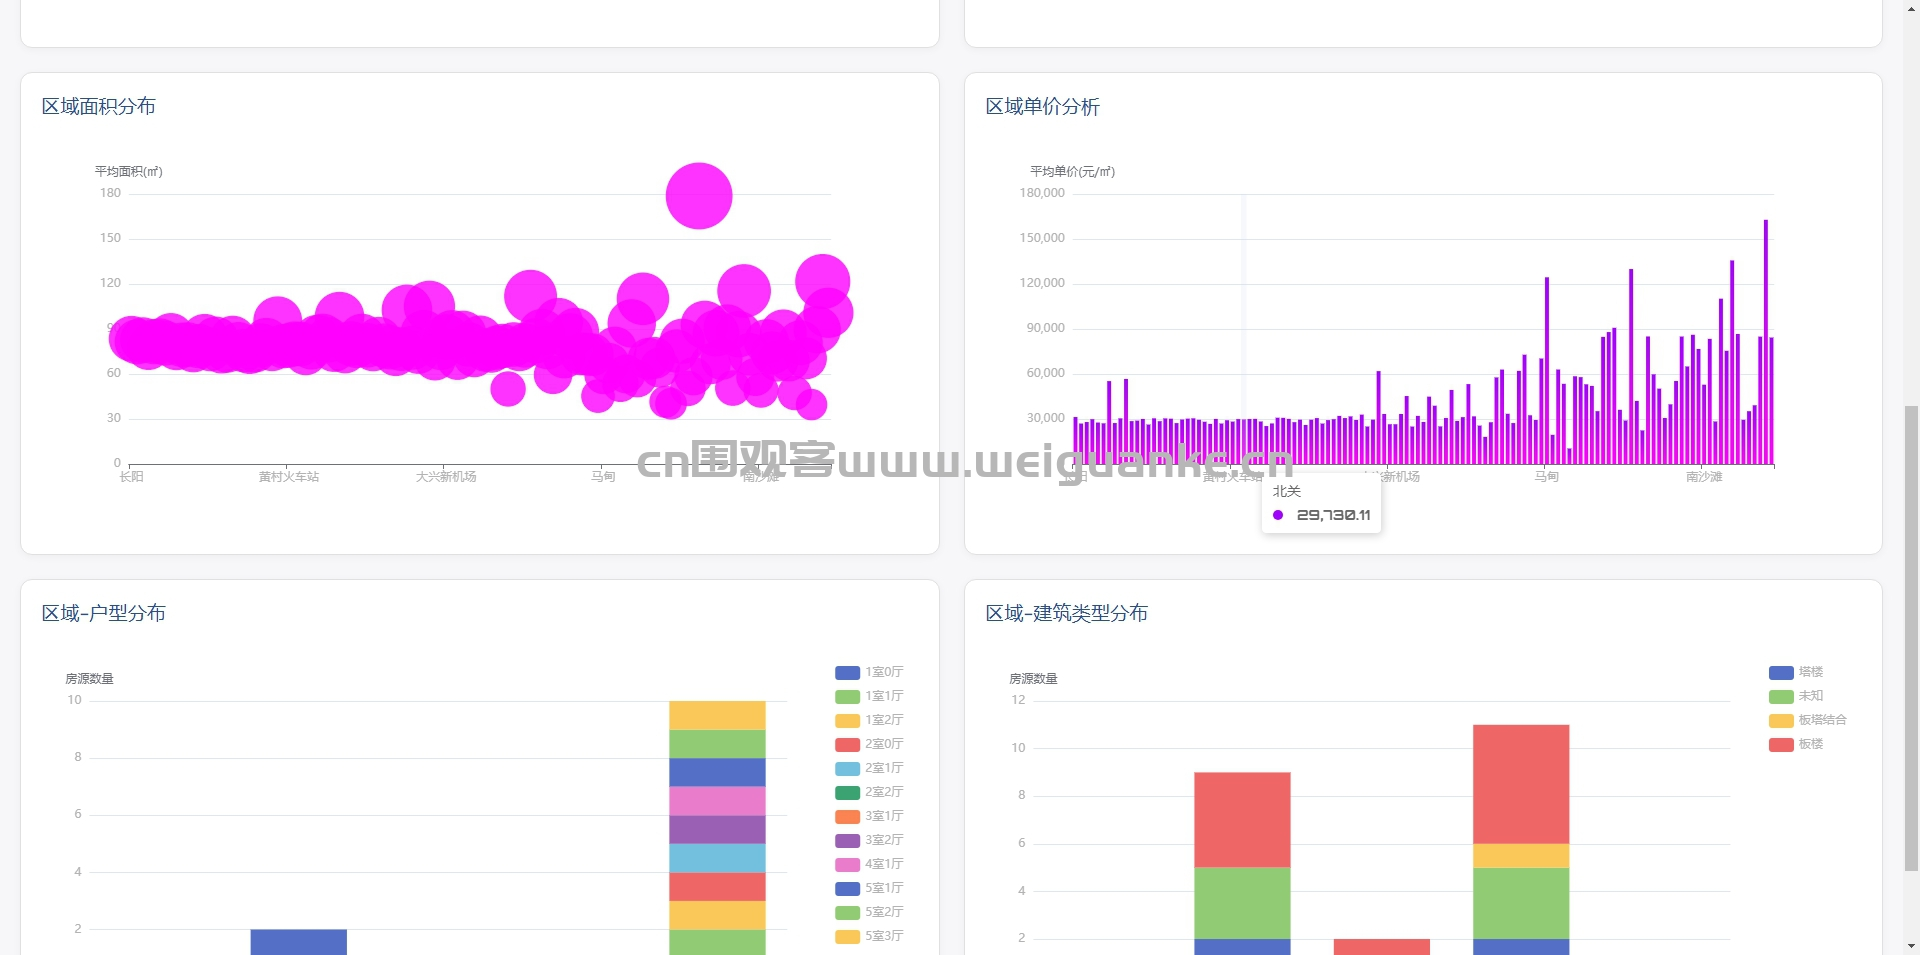Click the 150,000 price axis value
This screenshot has height=955, width=1920.
pos(1042,238)
